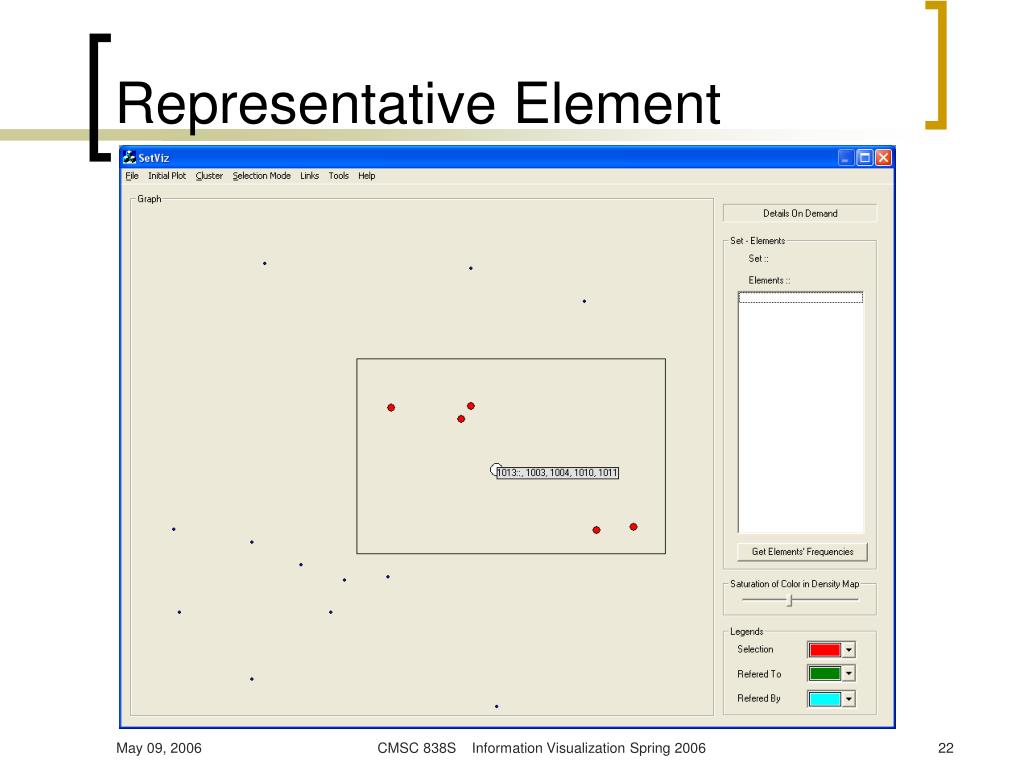This screenshot has width=1024, height=768.
Task: Click Get Elements' Frequencies button
Action: (802, 552)
